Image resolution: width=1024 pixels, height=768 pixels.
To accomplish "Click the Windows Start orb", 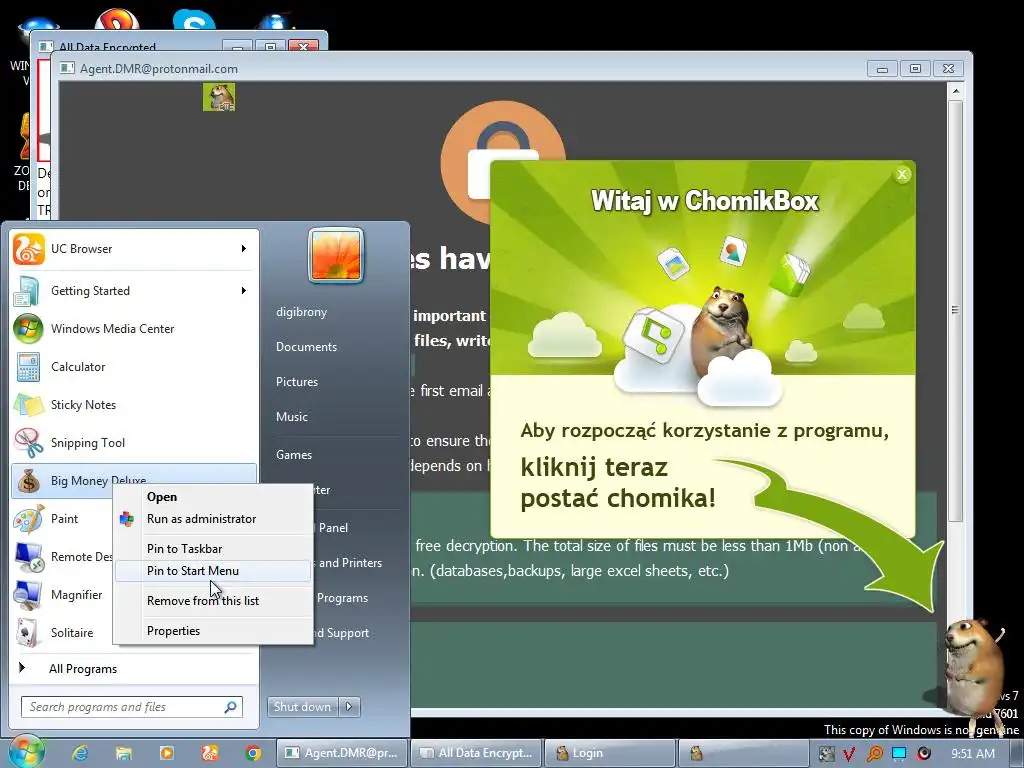I will tap(26, 752).
